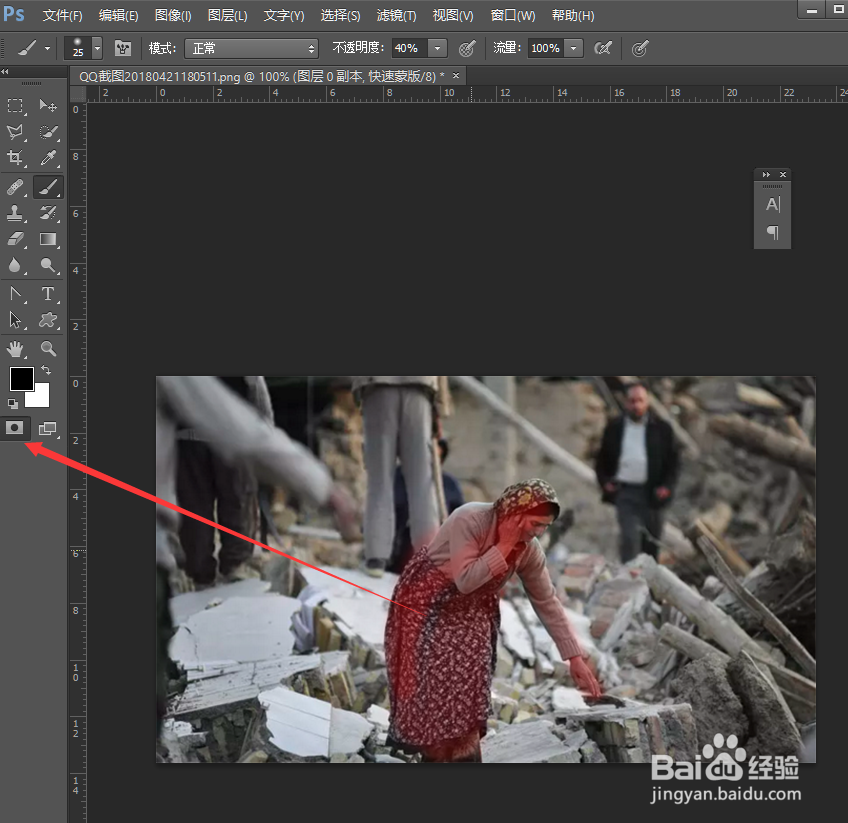Enable airbrush mode in options bar
Viewport: 848px width, 823px height.
click(x=604, y=48)
